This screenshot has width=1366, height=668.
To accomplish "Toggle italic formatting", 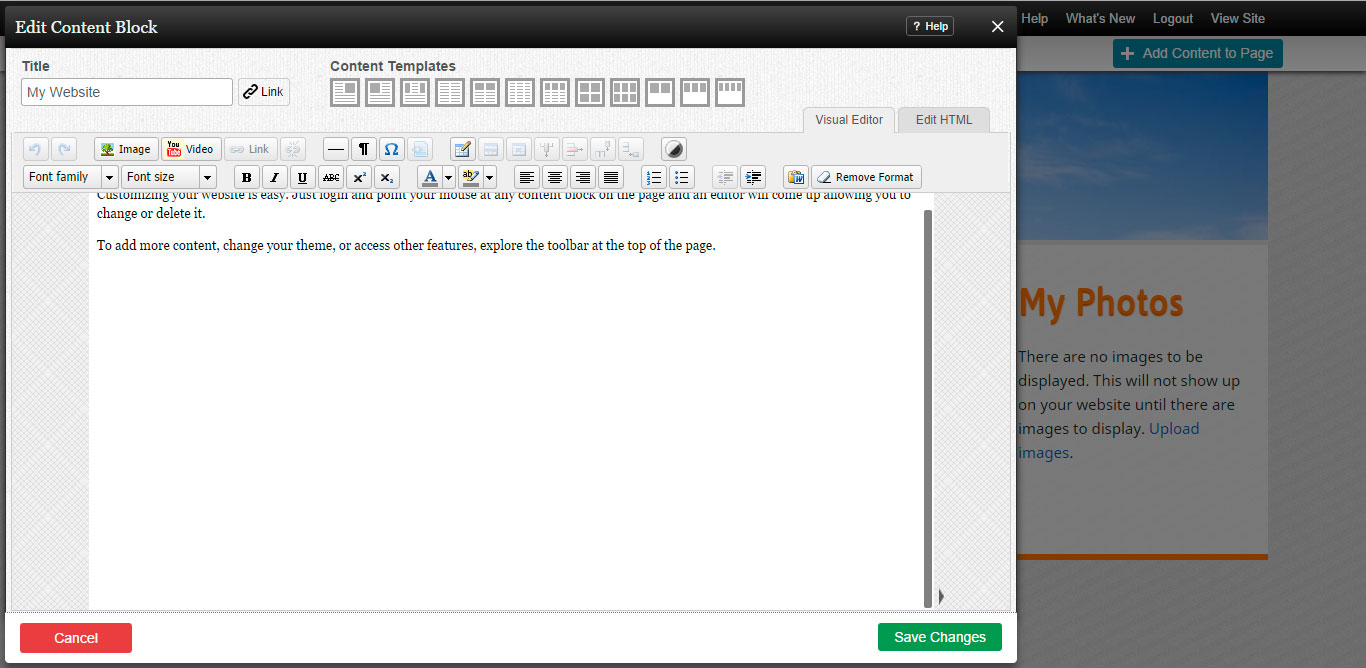I will coord(275,177).
